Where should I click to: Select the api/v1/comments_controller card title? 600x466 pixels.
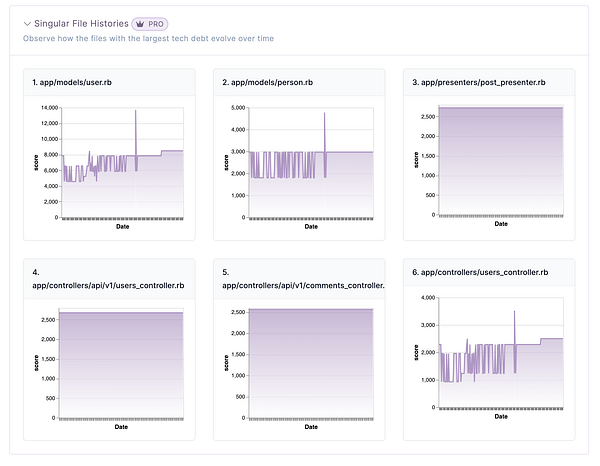tap(303, 285)
